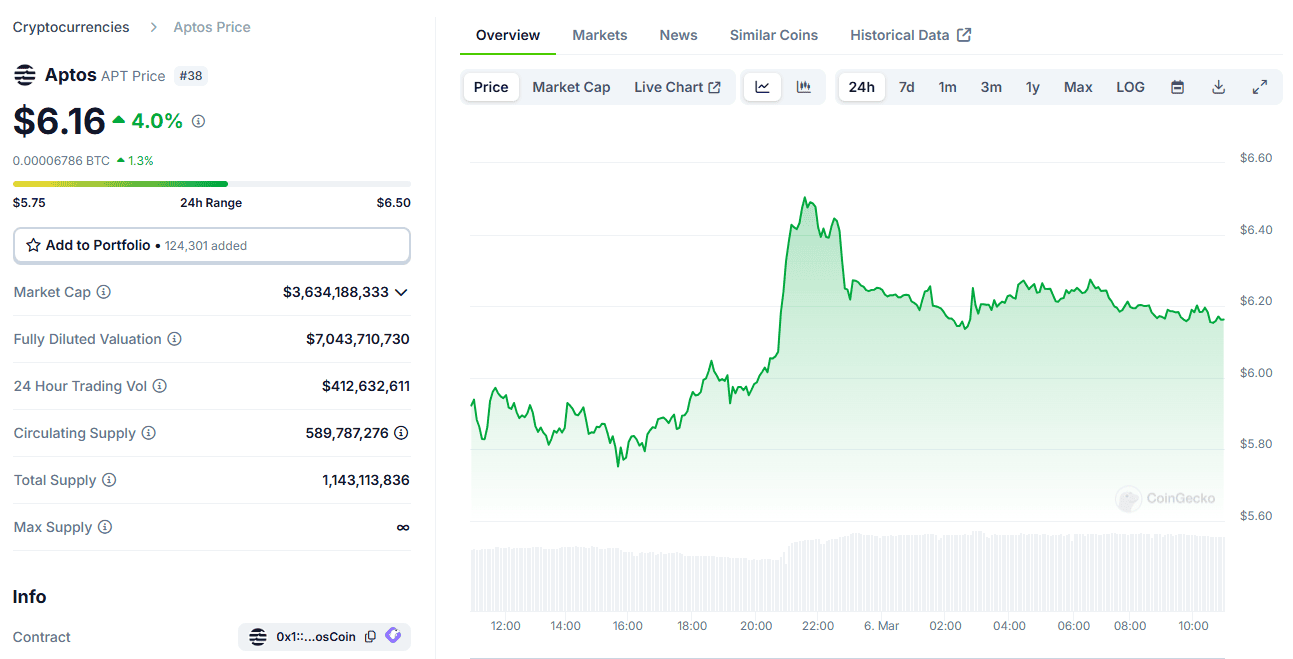Go to Cryptocurrencies breadcrumb link
The height and width of the screenshot is (659, 1293).
click(x=71, y=27)
